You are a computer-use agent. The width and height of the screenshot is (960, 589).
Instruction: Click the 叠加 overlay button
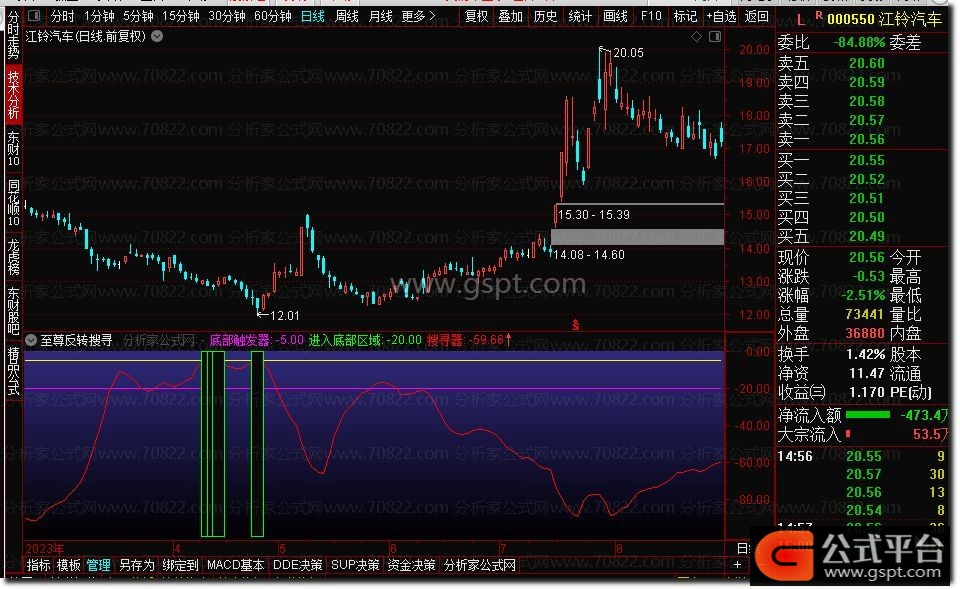(x=511, y=16)
